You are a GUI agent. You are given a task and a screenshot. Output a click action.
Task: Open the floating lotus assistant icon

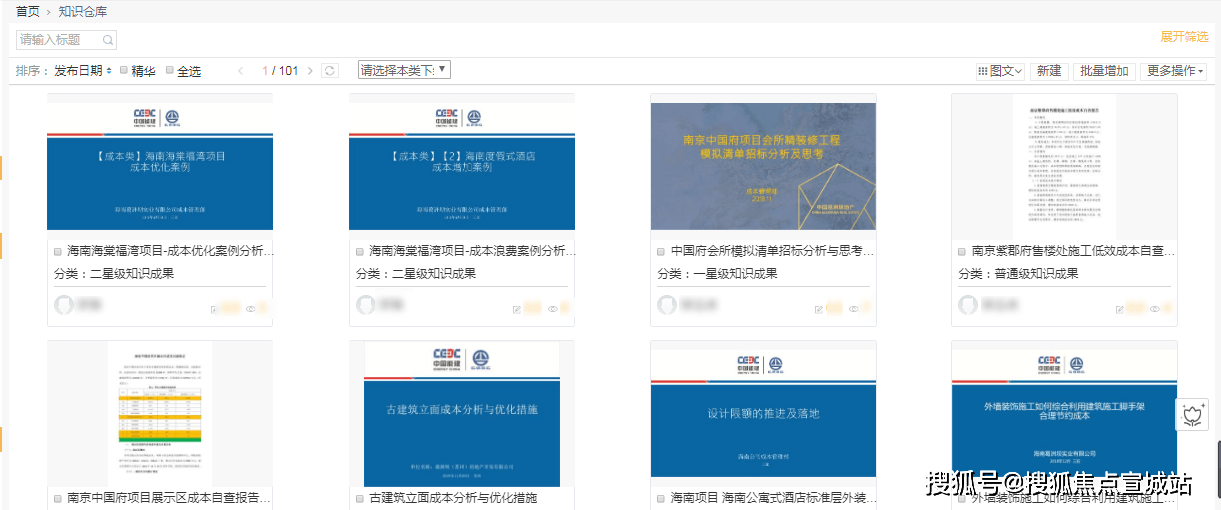tap(1192, 414)
